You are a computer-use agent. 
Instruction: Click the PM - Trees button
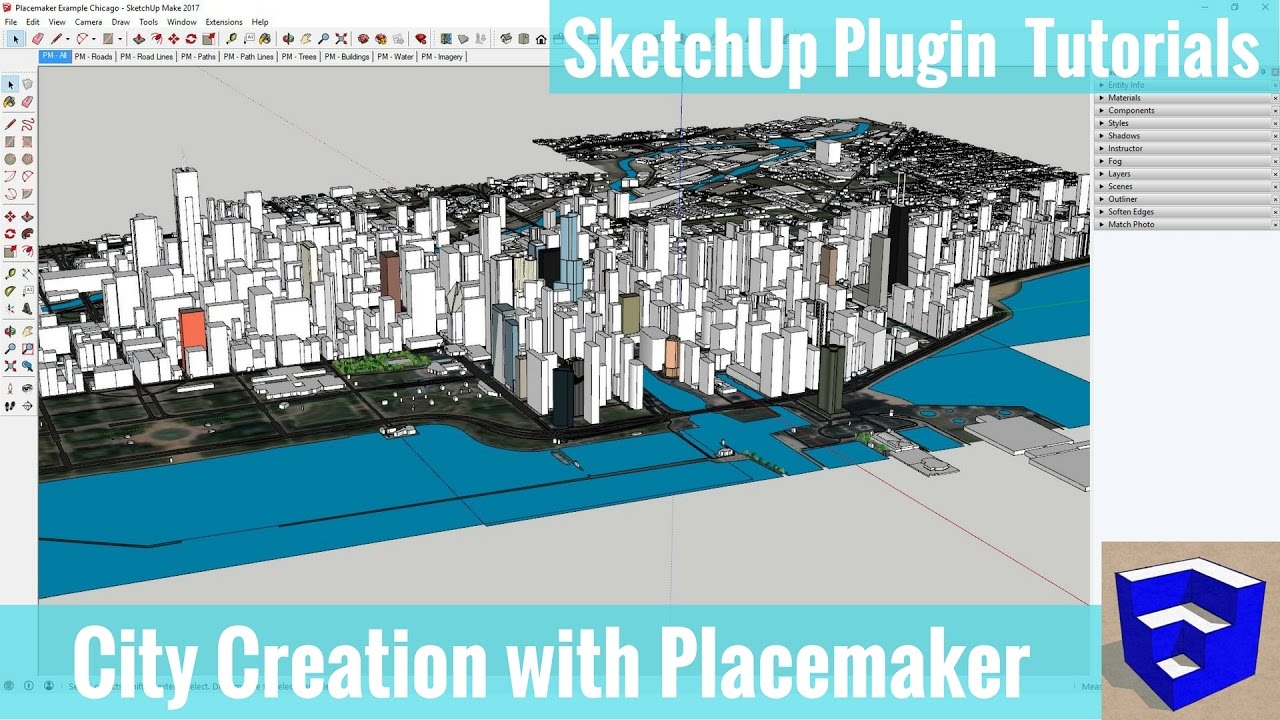point(300,56)
